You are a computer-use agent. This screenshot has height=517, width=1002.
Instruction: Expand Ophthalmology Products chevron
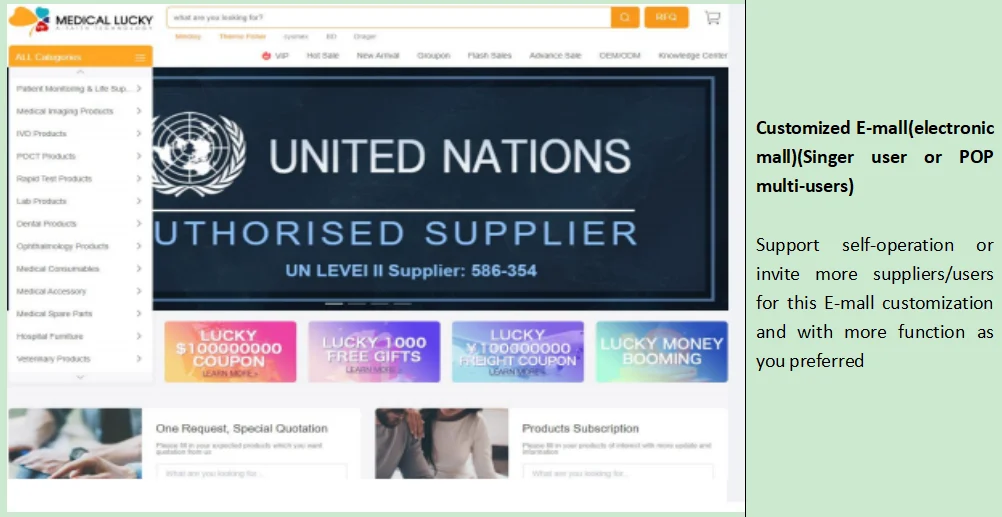[x=139, y=246]
